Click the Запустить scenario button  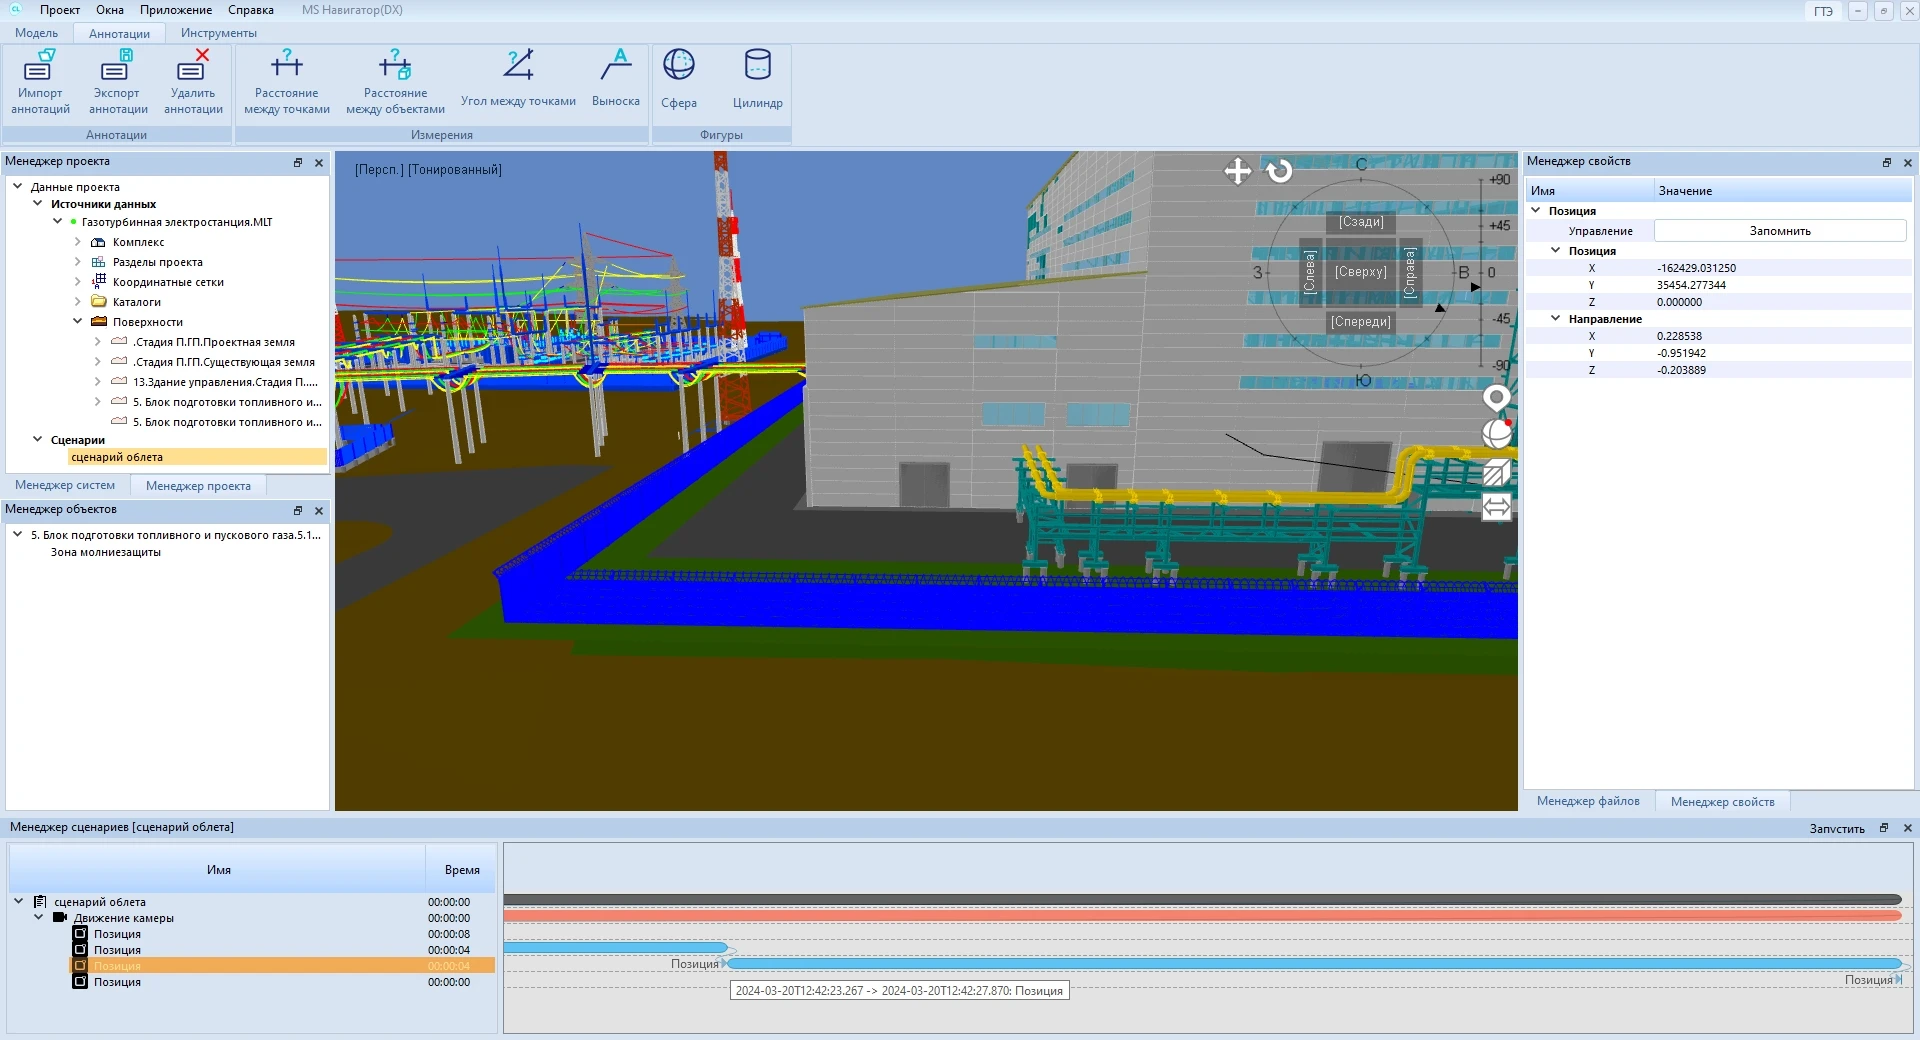coord(1836,828)
